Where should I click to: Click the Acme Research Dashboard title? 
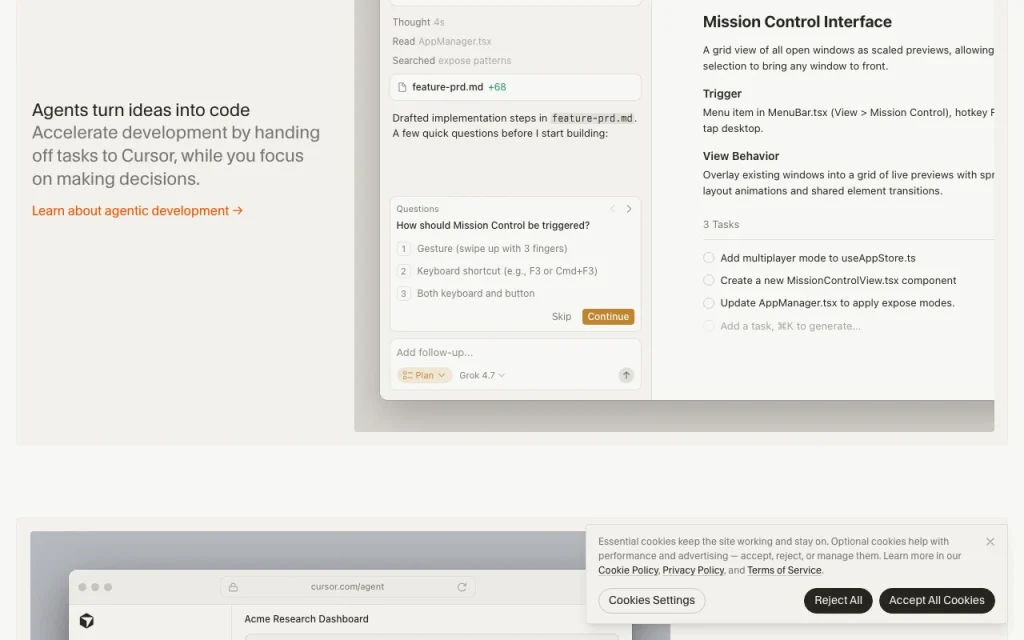click(x=306, y=618)
